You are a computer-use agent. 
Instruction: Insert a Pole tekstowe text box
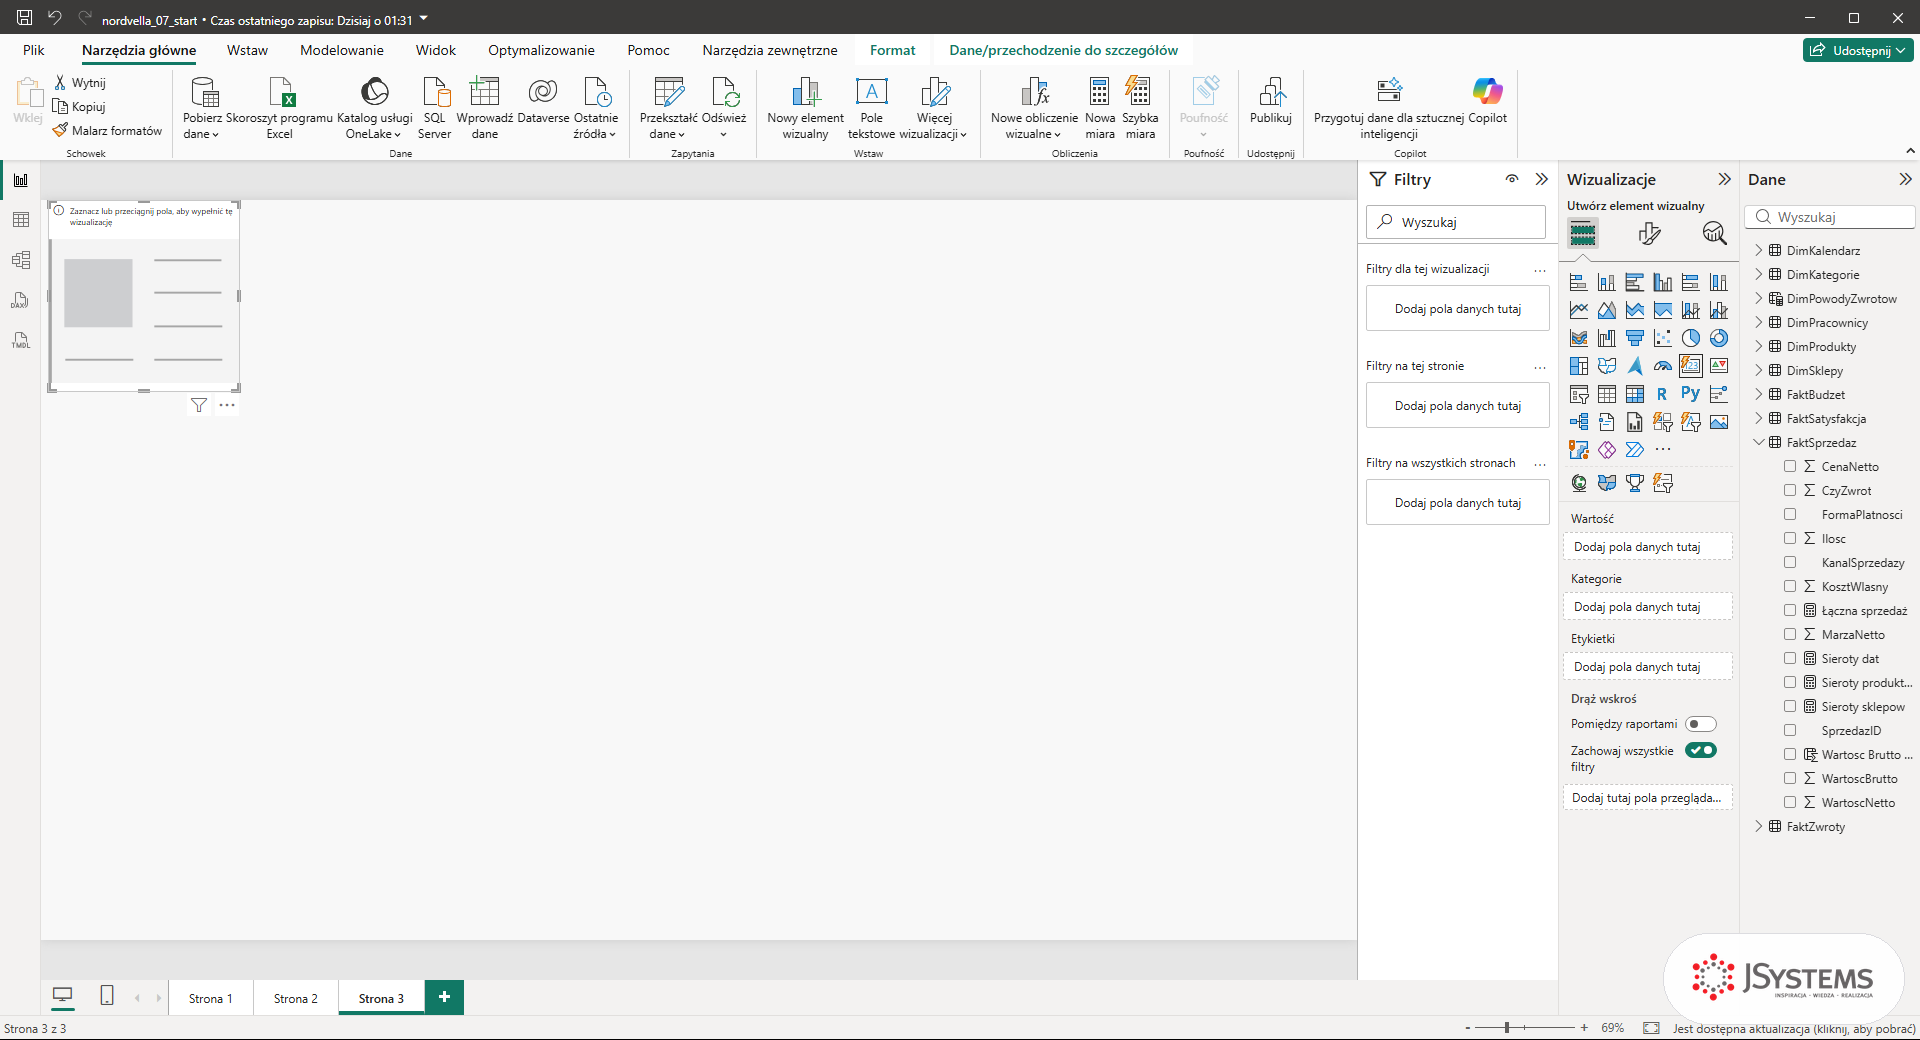pos(871,107)
